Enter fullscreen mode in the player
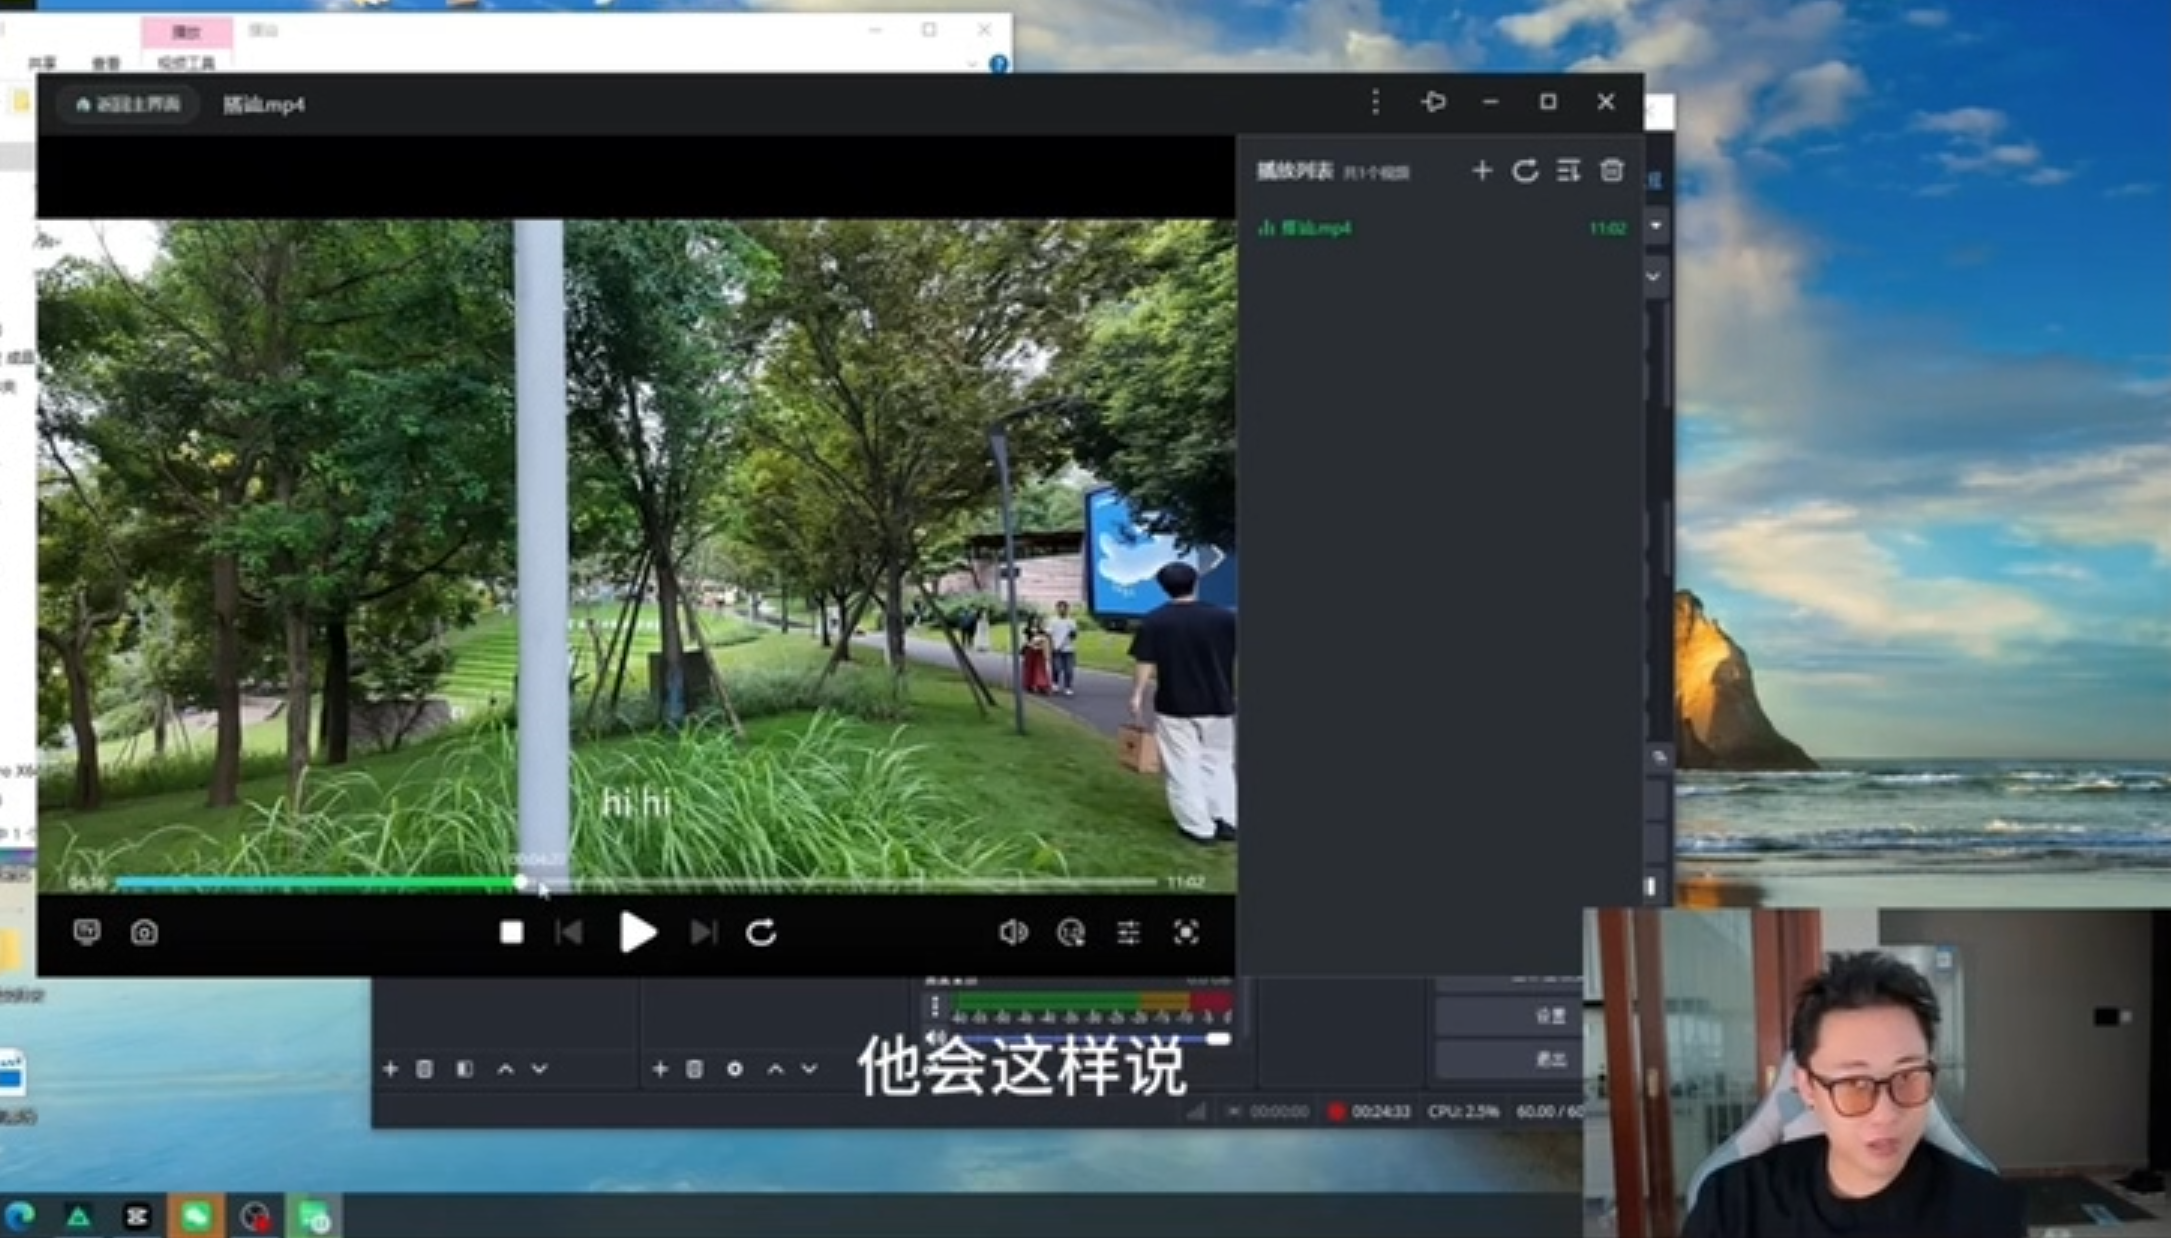The height and width of the screenshot is (1238, 2171). pyautogui.click(x=1186, y=932)
